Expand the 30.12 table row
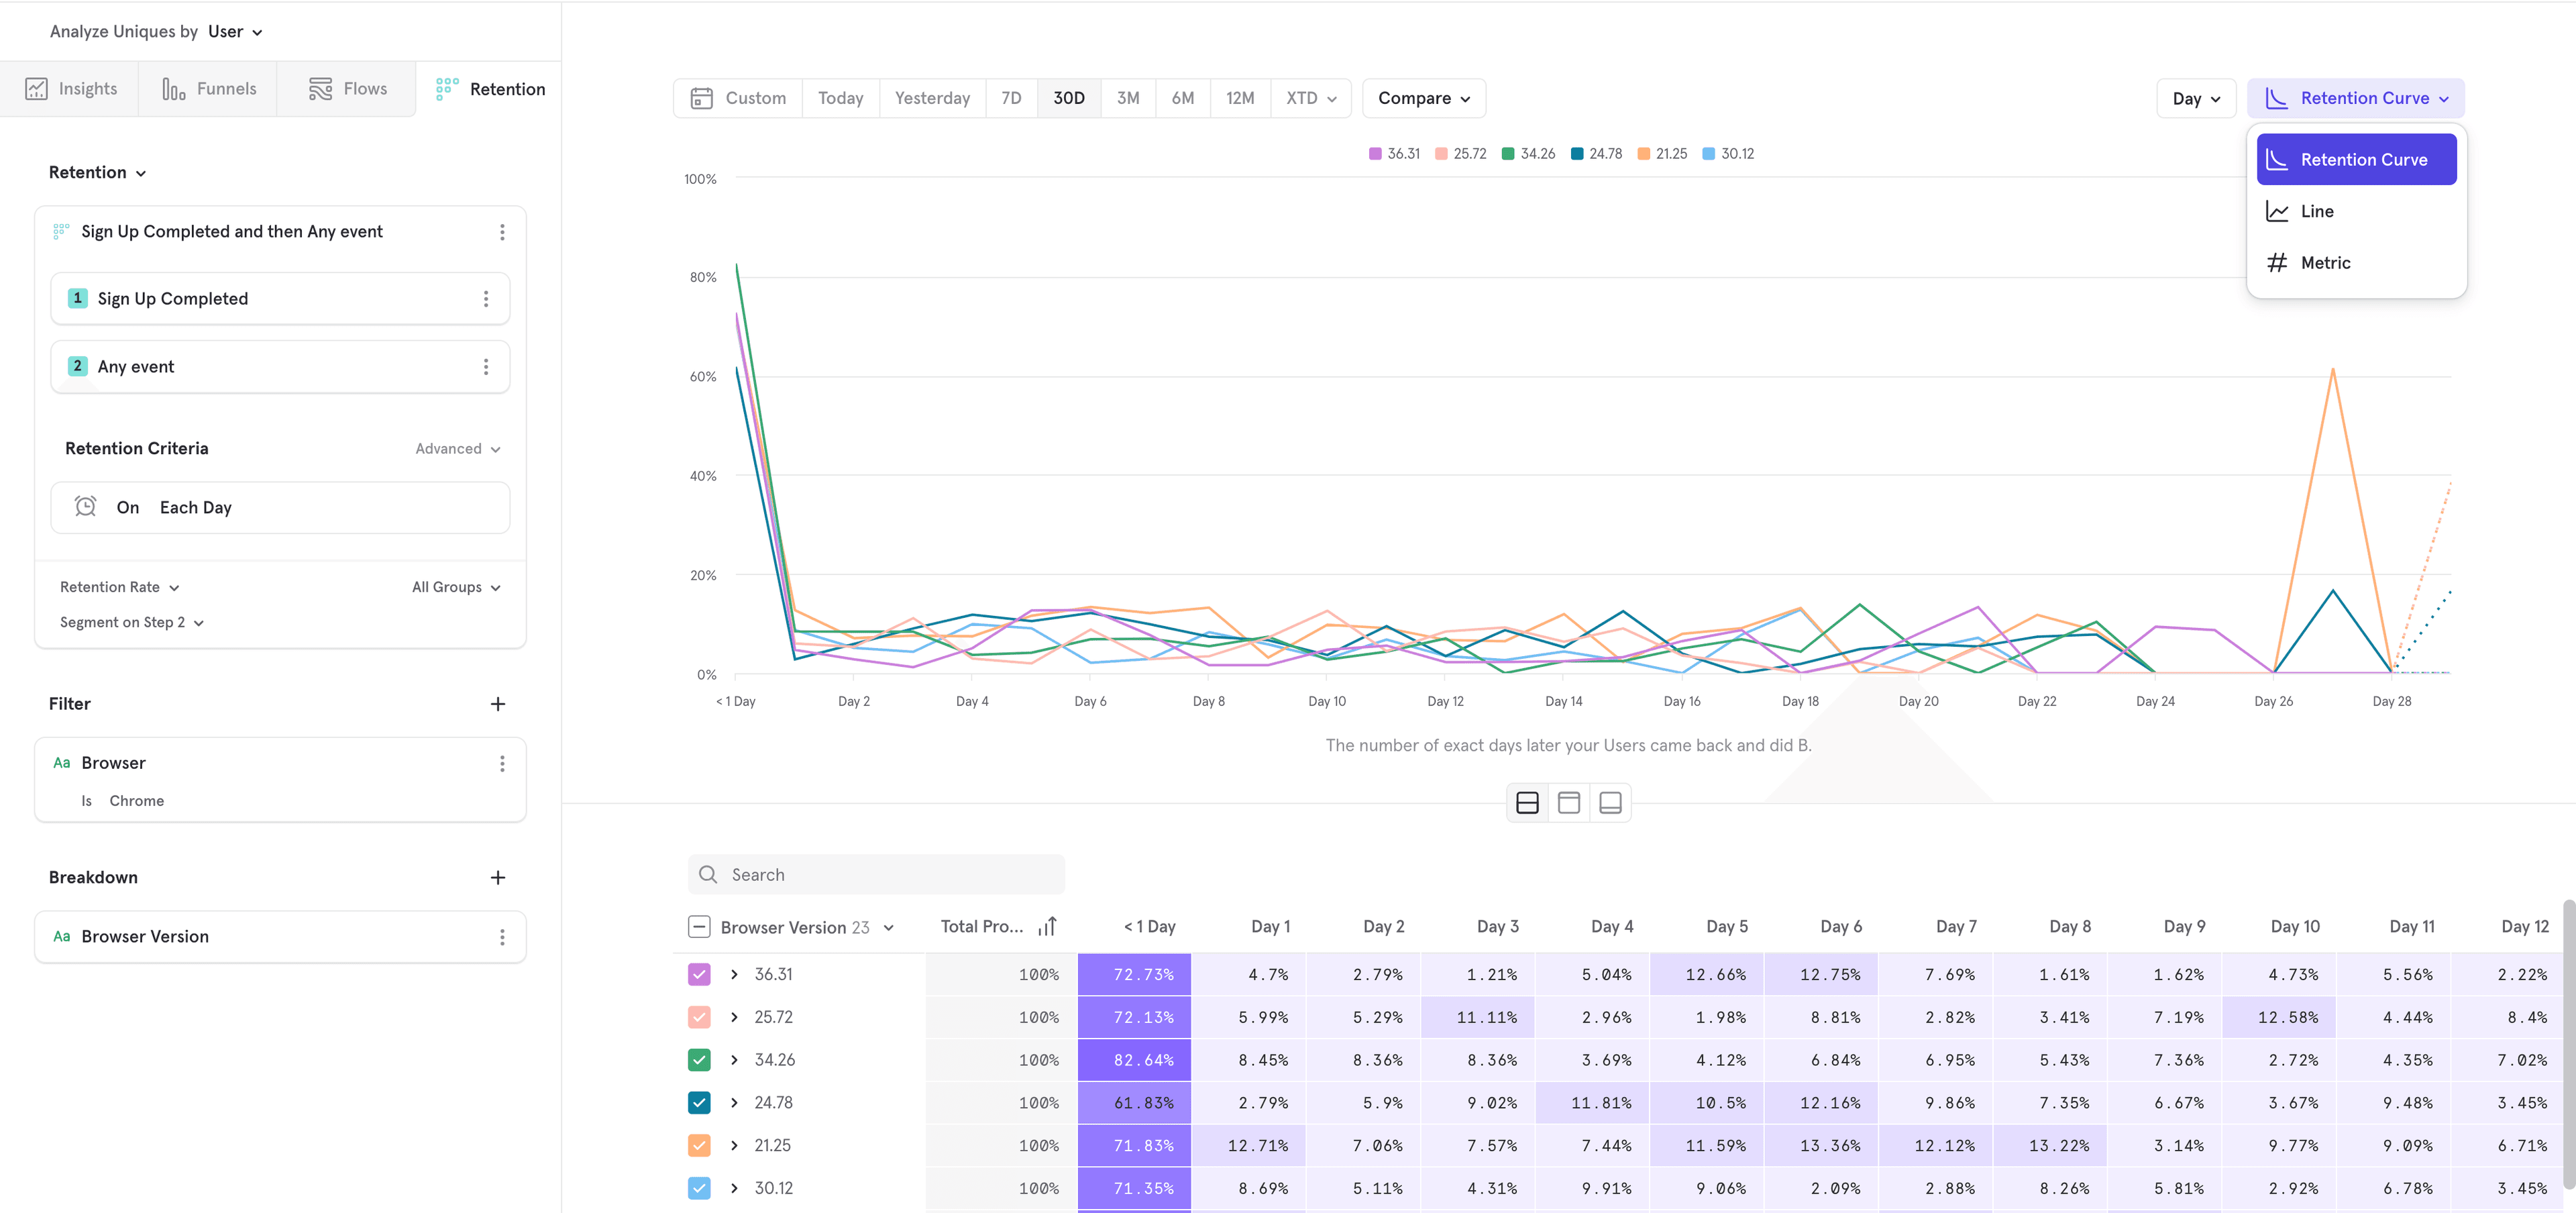This screenshot has height=1213, width=2576. 735,1188
